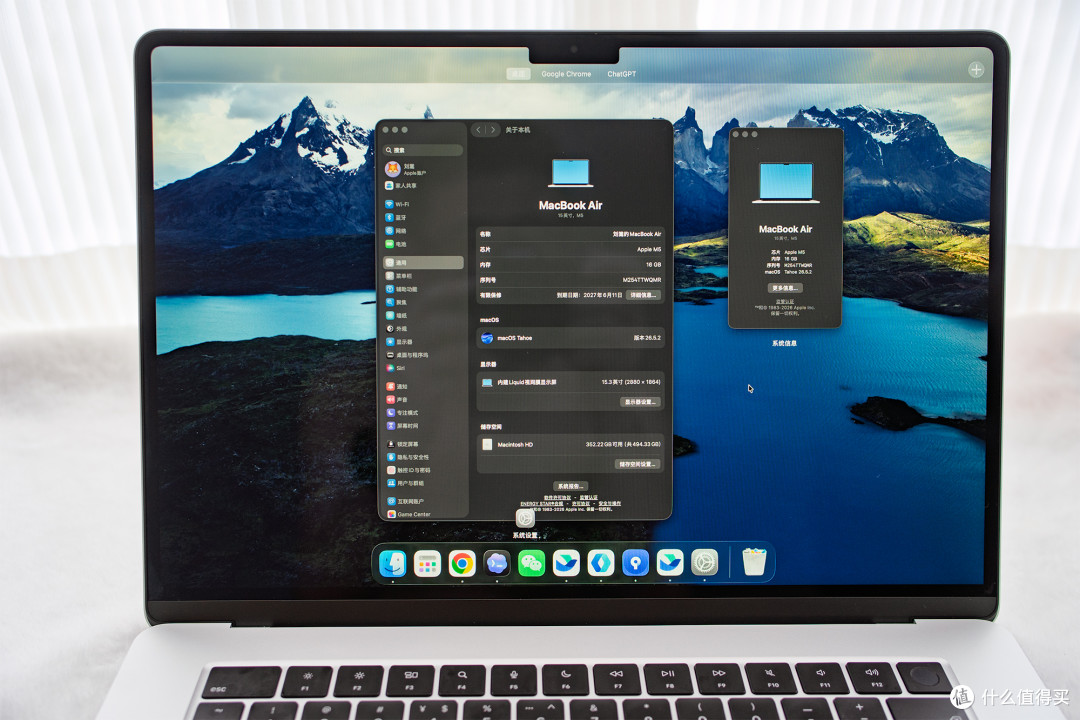Screen dimensions: 1080x720
Task: Open 显示器设置 (Display Settings) button
Action: pos(641,402)
